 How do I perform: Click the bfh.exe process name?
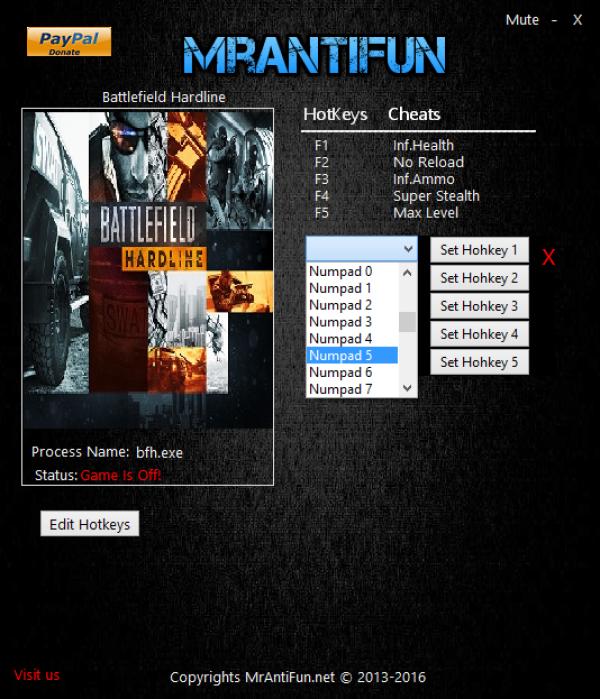coord(159,452)
